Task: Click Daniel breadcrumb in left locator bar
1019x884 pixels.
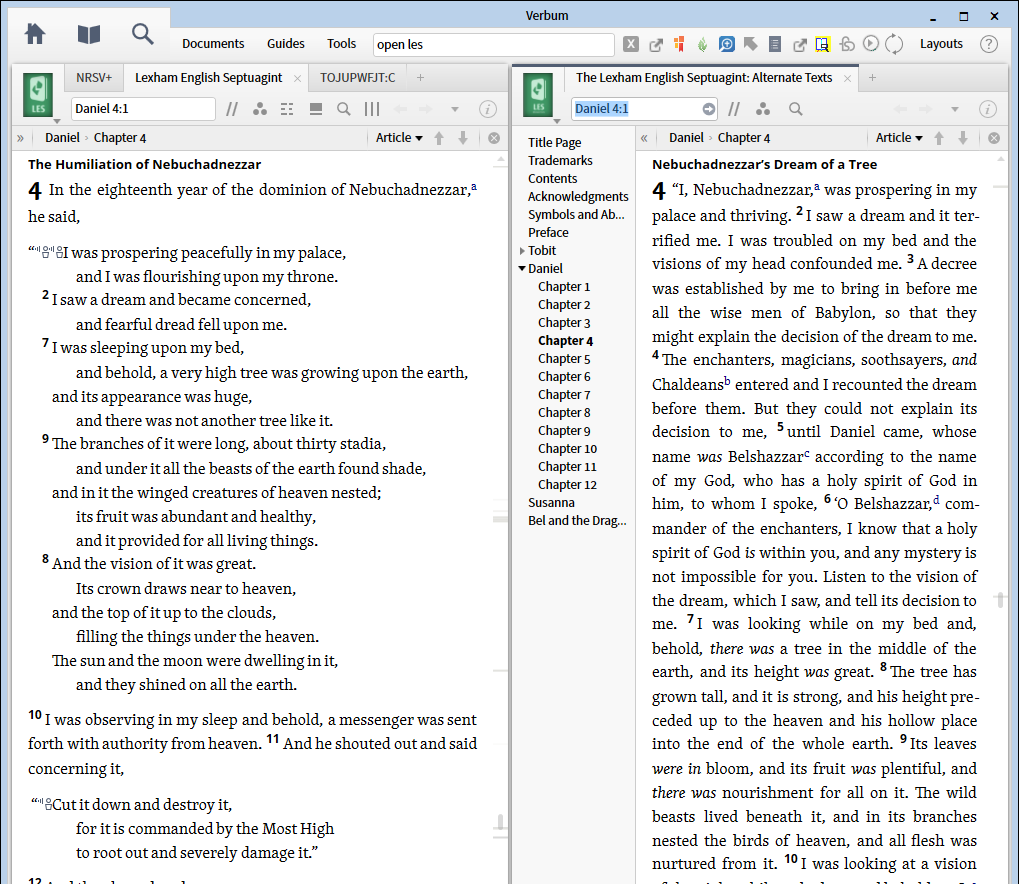Action: (62, 138)
